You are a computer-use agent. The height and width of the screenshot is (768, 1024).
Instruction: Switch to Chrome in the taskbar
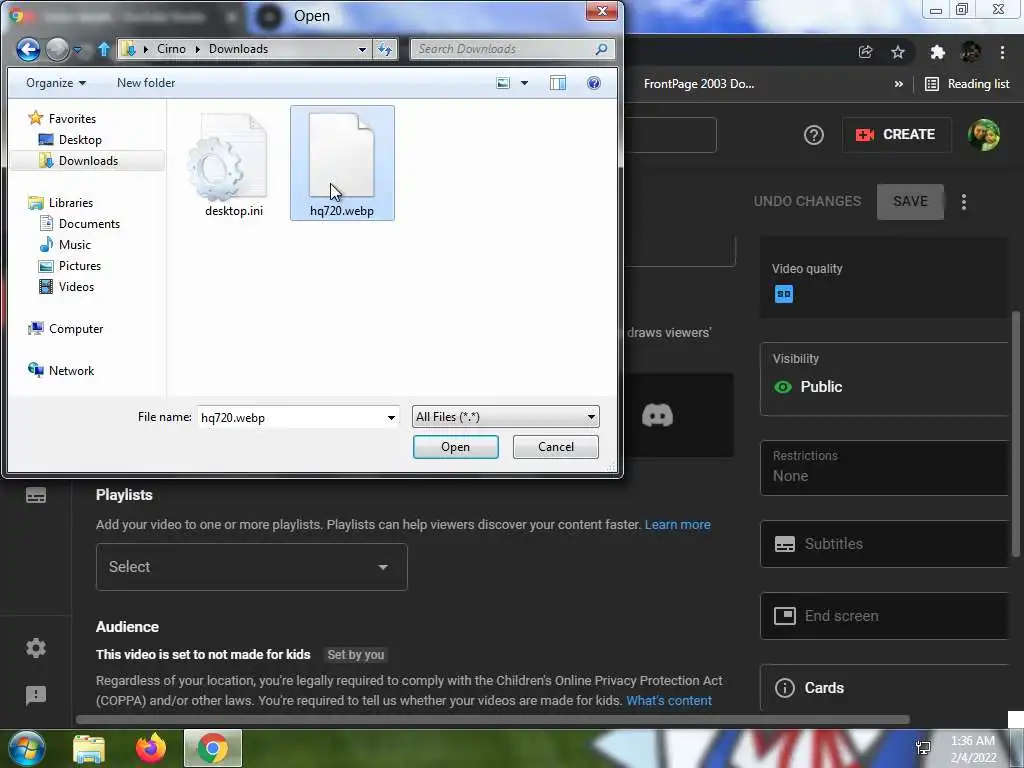tap(213, 748)
